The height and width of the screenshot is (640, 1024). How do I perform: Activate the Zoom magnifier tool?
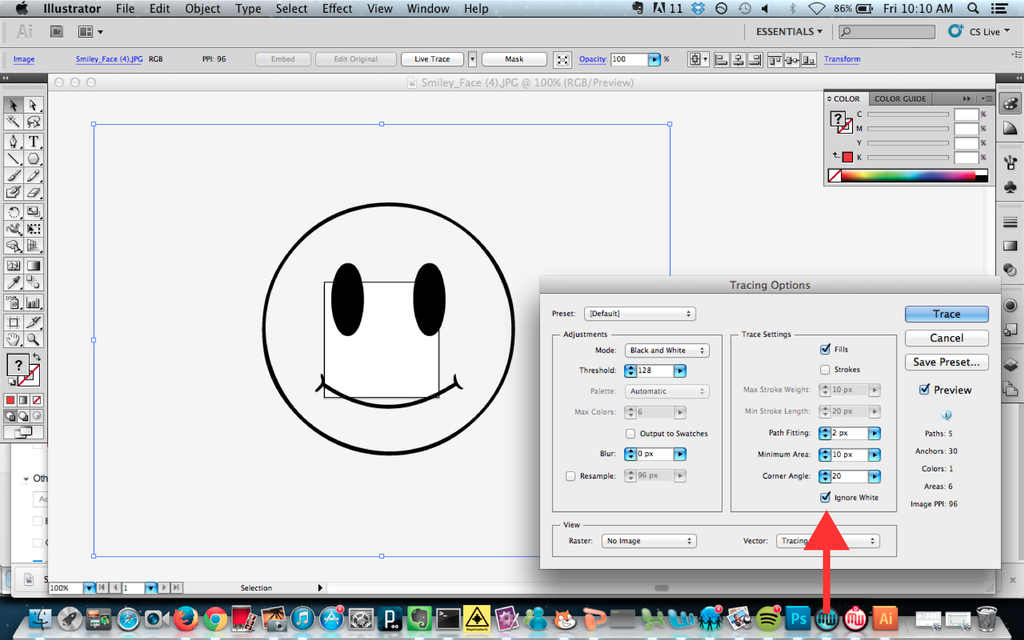33,340
